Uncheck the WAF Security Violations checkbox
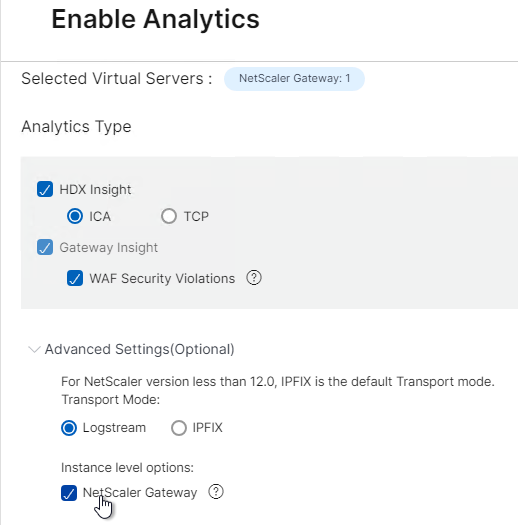 pyautogui.click(x=75, y=278)
